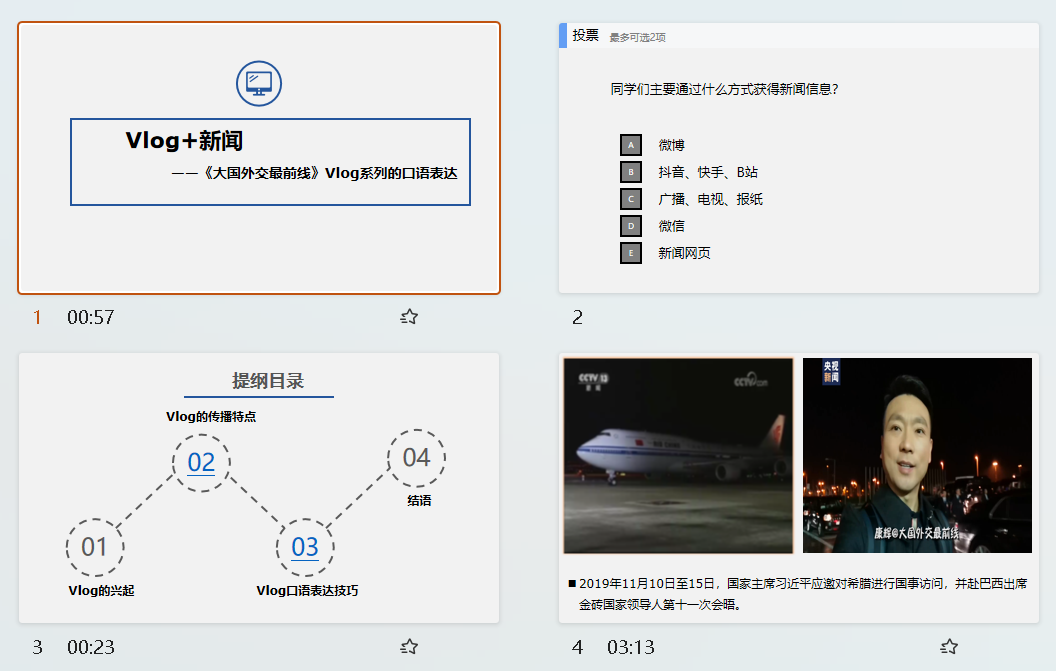1056x671 pixels.
Task: Toggle the star icon under slide 3
Action: 409,647
